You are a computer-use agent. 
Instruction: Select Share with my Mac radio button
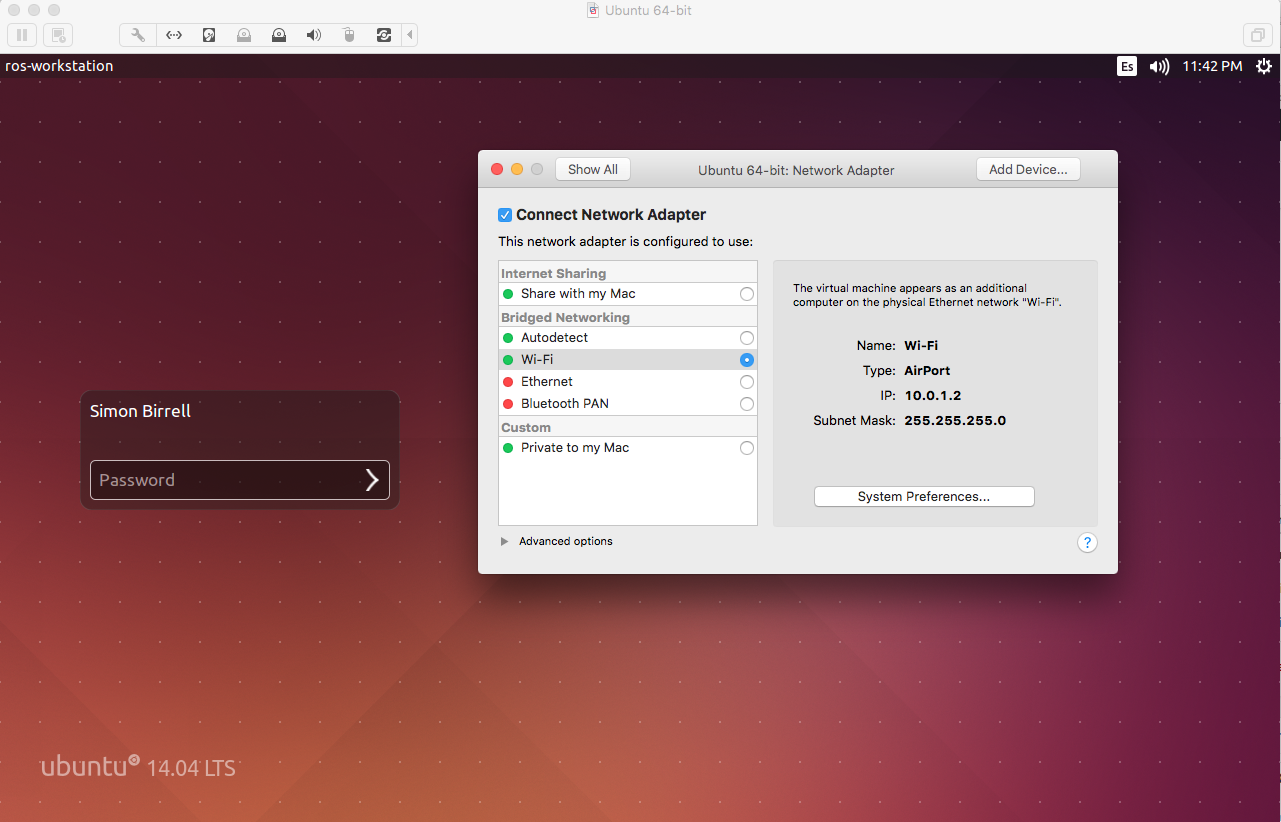click(747, 294)
